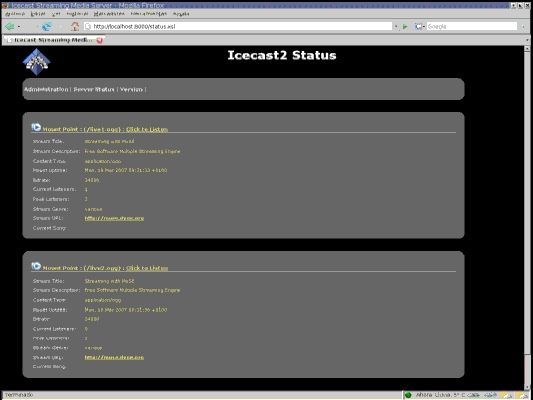Open the first menu in the menu bar
The height and width of the screenshot is (400, 533).
15,14
